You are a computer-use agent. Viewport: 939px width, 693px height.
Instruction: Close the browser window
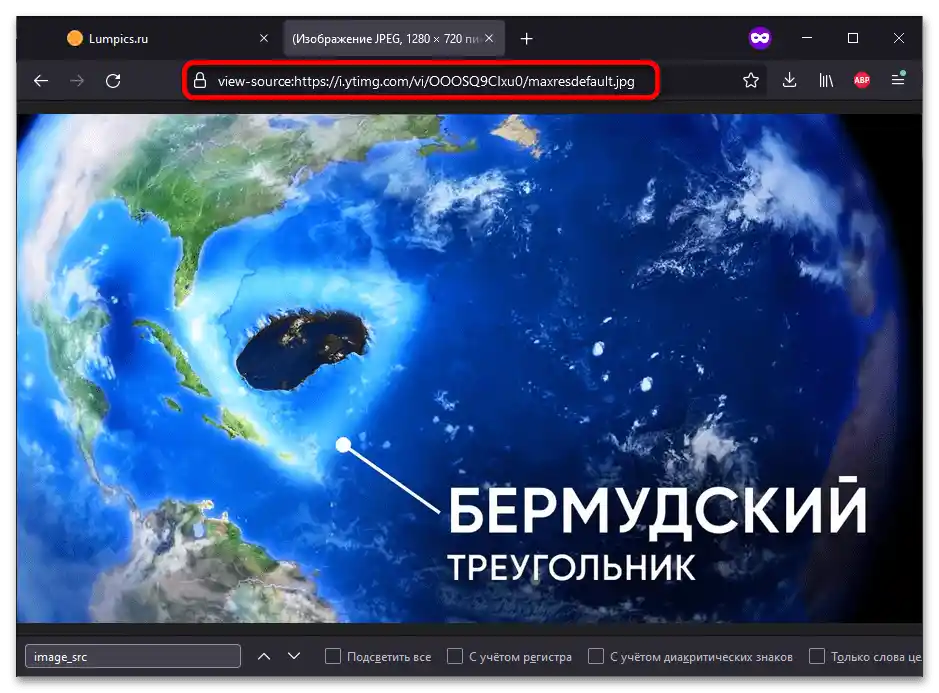click(899, 38)
